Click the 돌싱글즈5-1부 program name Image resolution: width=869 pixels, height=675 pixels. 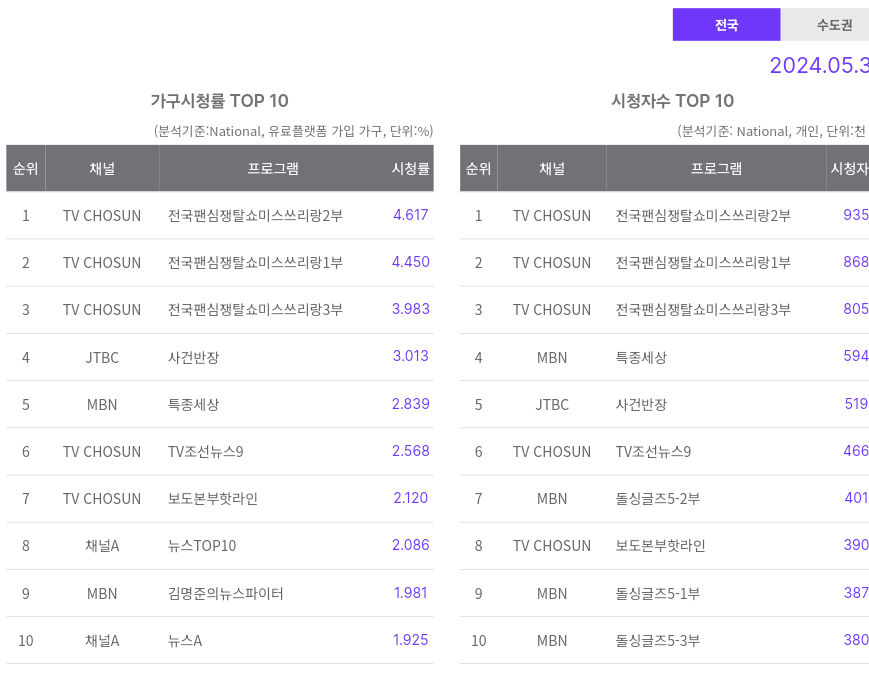click(x=658, y=594)
